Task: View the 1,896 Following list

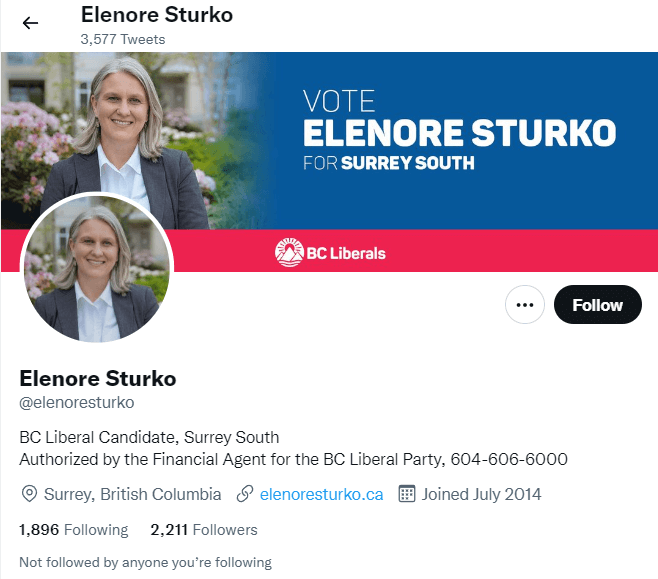Action: pyautogui.click(x=73, y=530)
